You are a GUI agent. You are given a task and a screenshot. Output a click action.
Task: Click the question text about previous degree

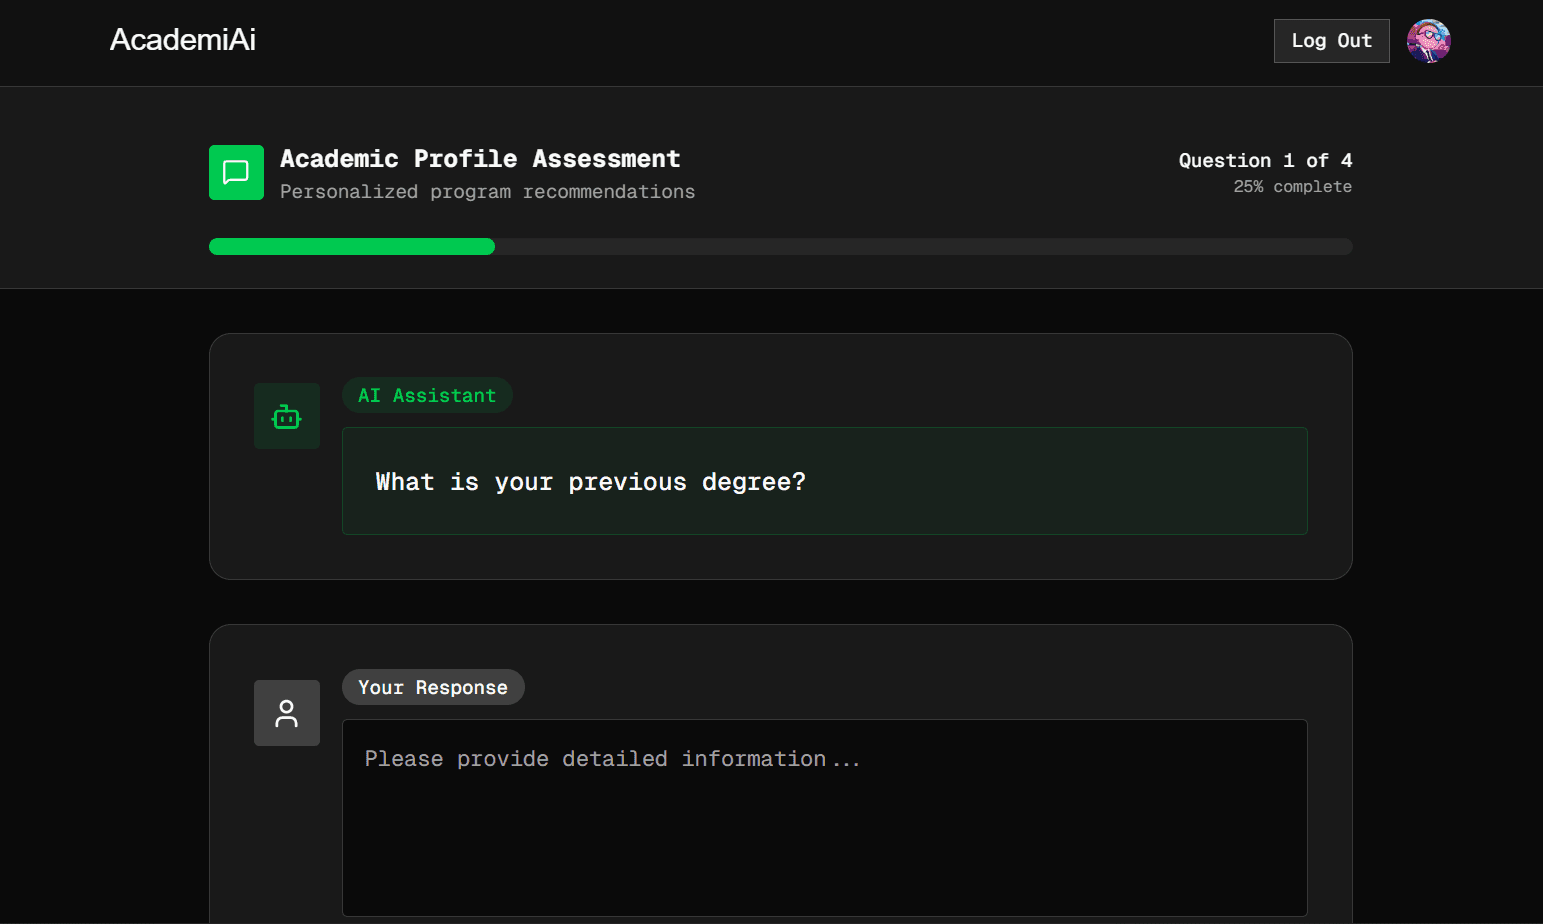click(x=590, y=482)
